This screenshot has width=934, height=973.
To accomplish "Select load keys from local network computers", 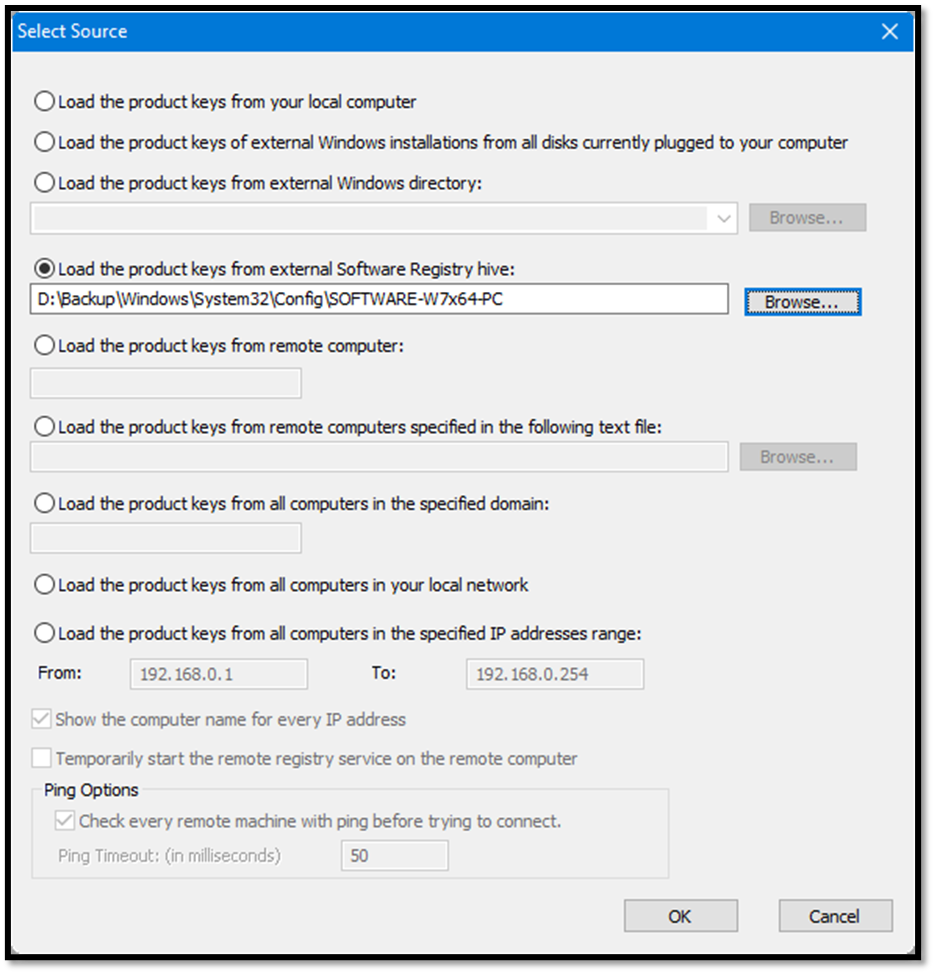I will pos(44,585).
